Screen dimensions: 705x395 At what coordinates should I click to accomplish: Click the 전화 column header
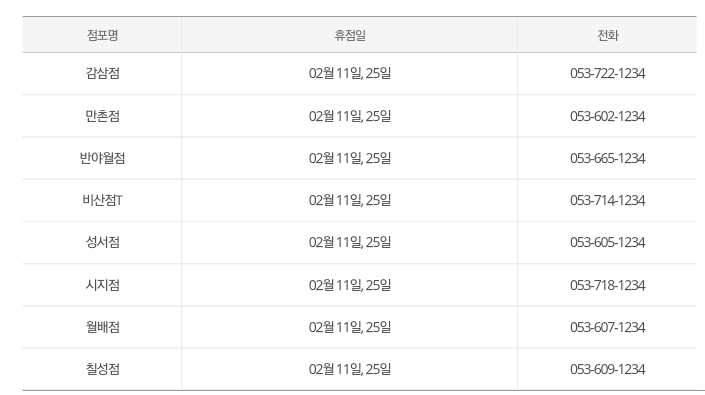tap(607, 35)
